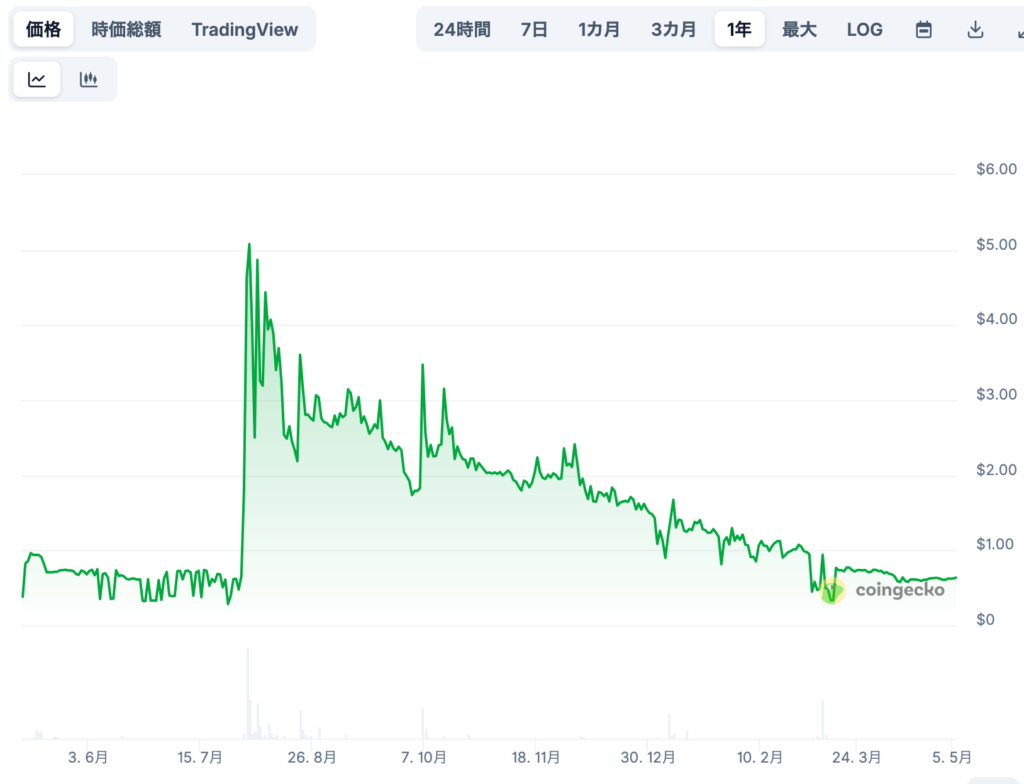Set the time range to 7日
This screenshot has width=1024, height=784.
[534, 29]
